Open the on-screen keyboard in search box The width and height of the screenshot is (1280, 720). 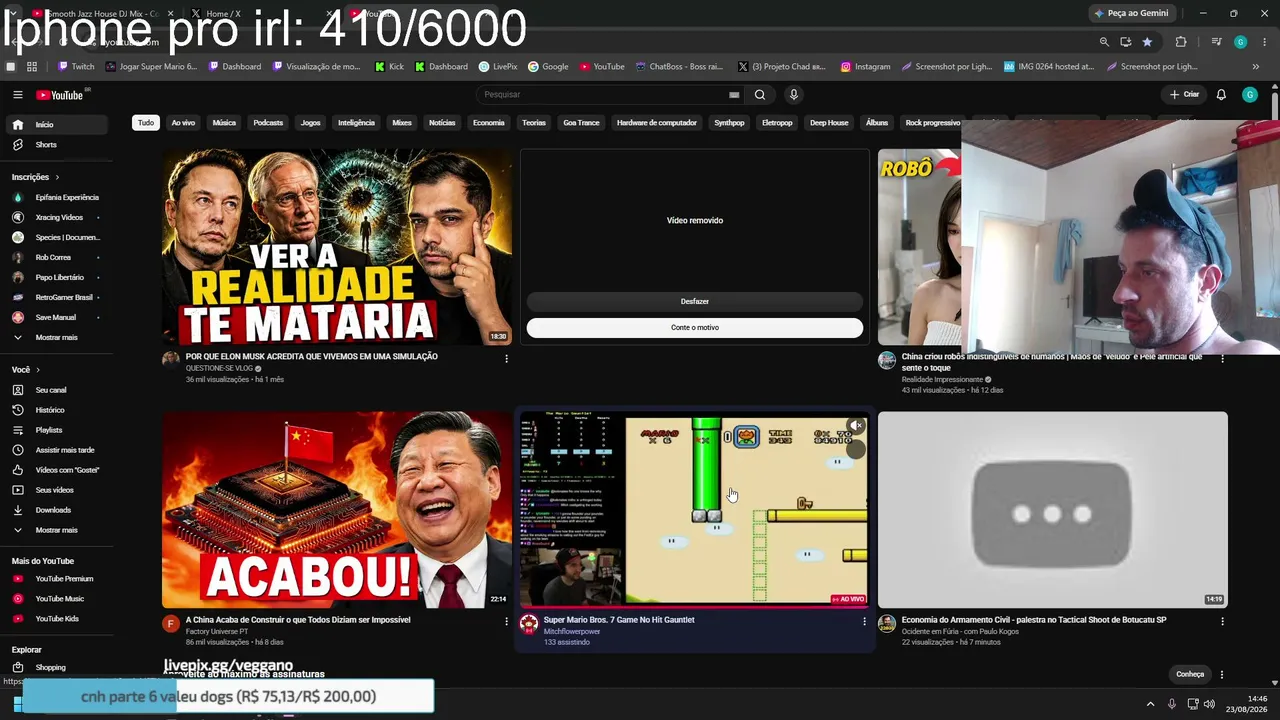point(734,95)
